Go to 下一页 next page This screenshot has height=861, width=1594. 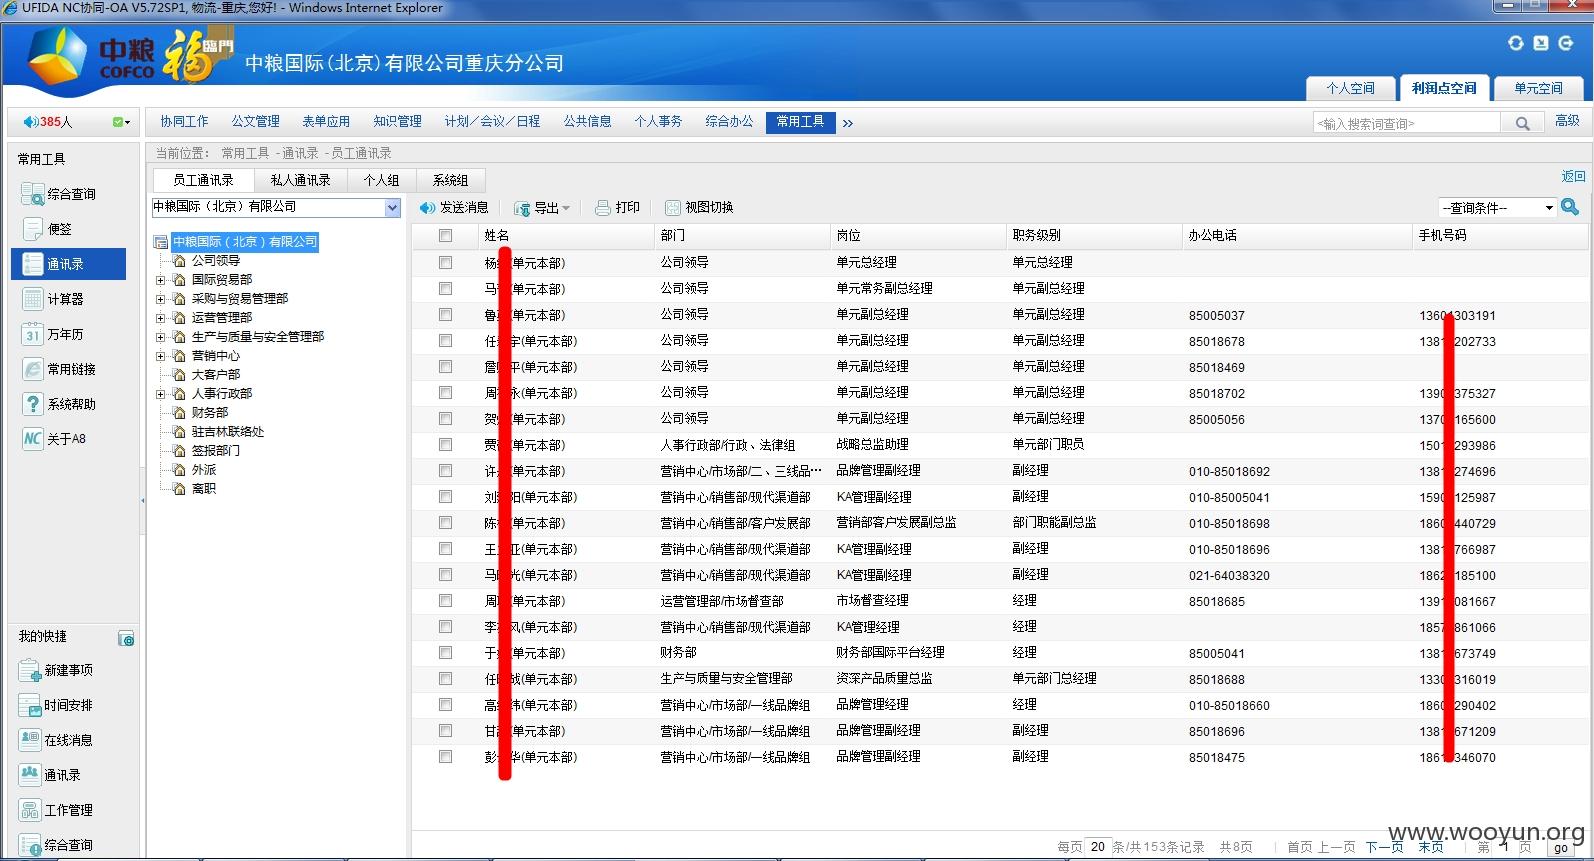click(1384, 847)
